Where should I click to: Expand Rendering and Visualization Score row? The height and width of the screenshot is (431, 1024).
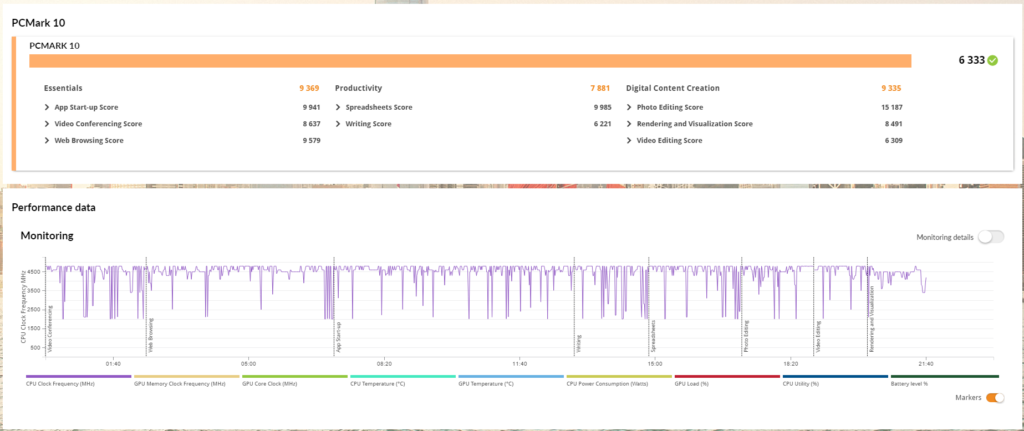click(x=630, y=124)
